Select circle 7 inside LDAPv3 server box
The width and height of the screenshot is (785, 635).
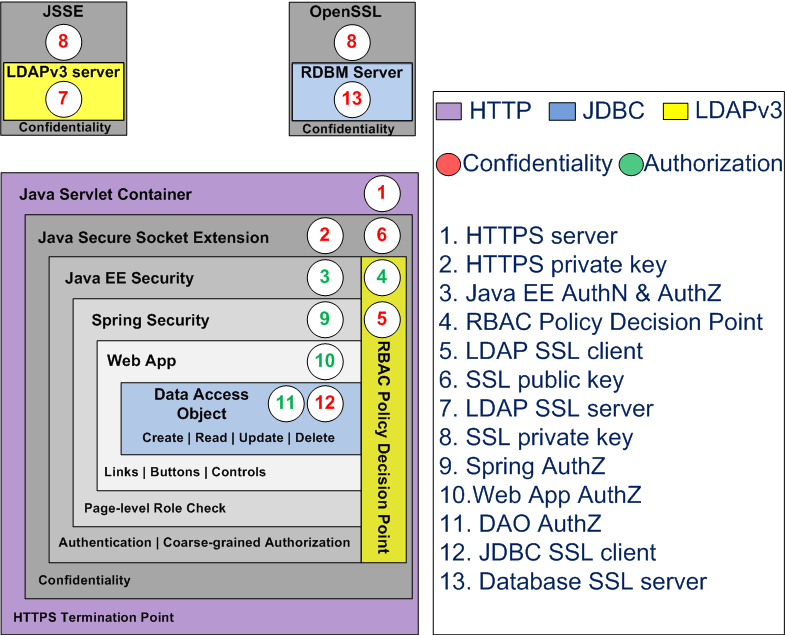pyautogui.click(x=64, y=98)
